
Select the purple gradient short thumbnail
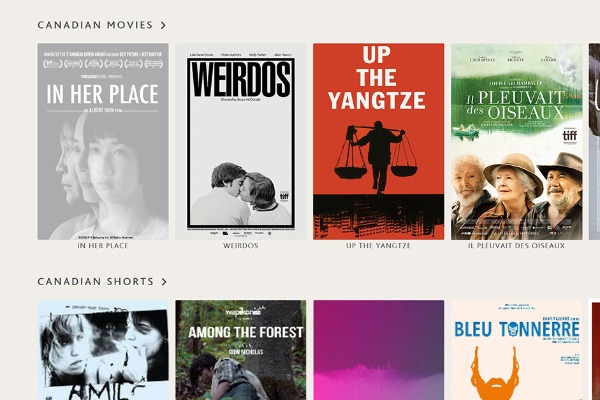click(378, 350)
